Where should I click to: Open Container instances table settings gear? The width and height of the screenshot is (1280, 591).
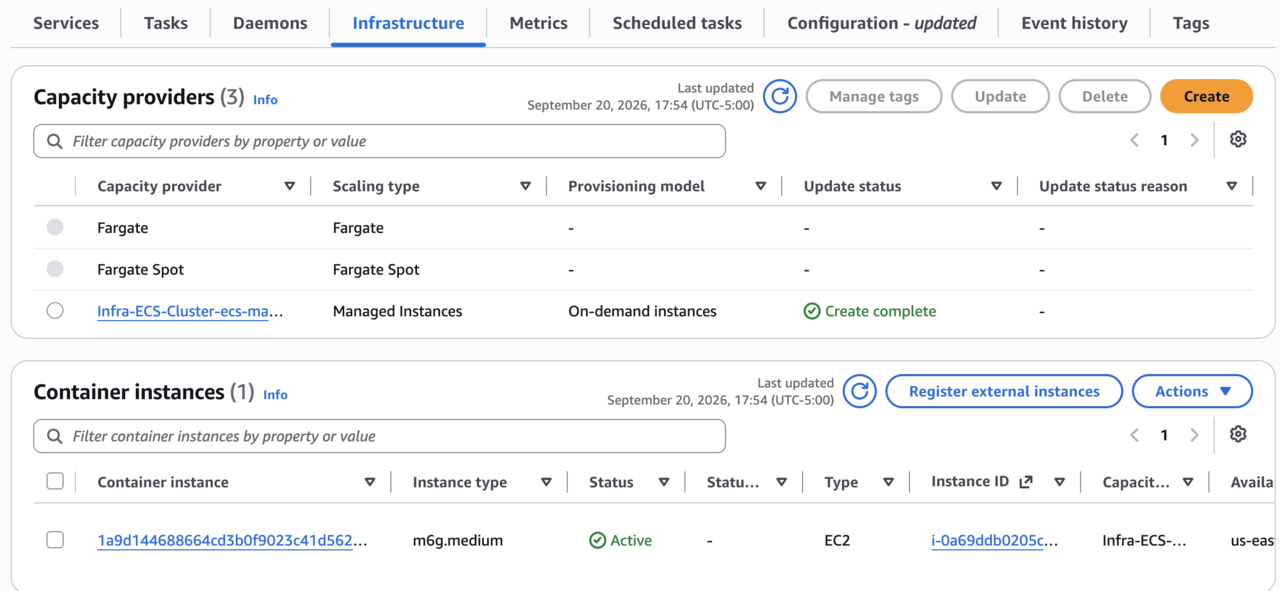click(x=1238, y=434)
